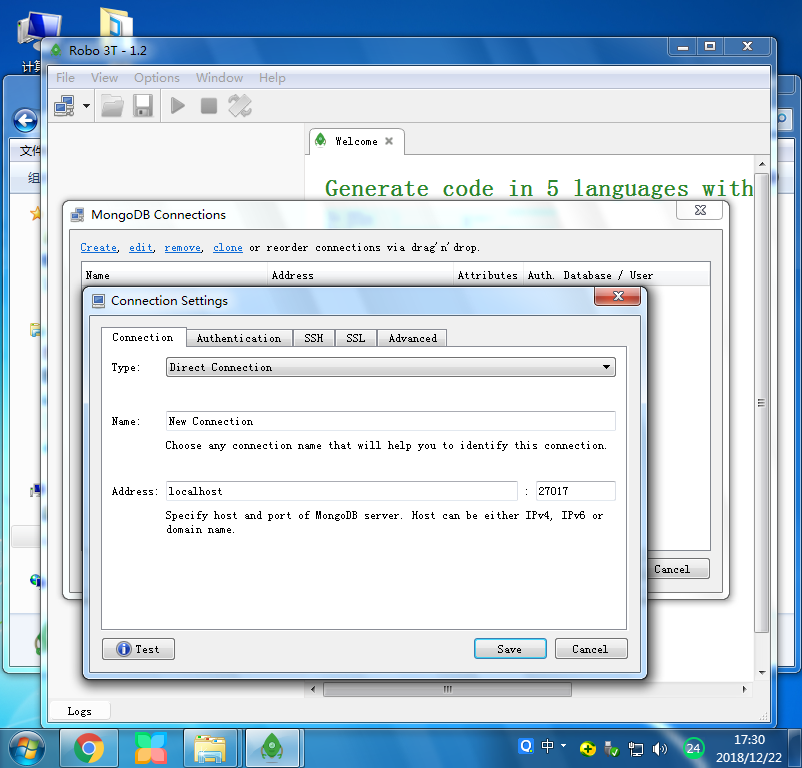Open the Options menu
Viewport: 802px width, 768px height.
coord(157,78)
